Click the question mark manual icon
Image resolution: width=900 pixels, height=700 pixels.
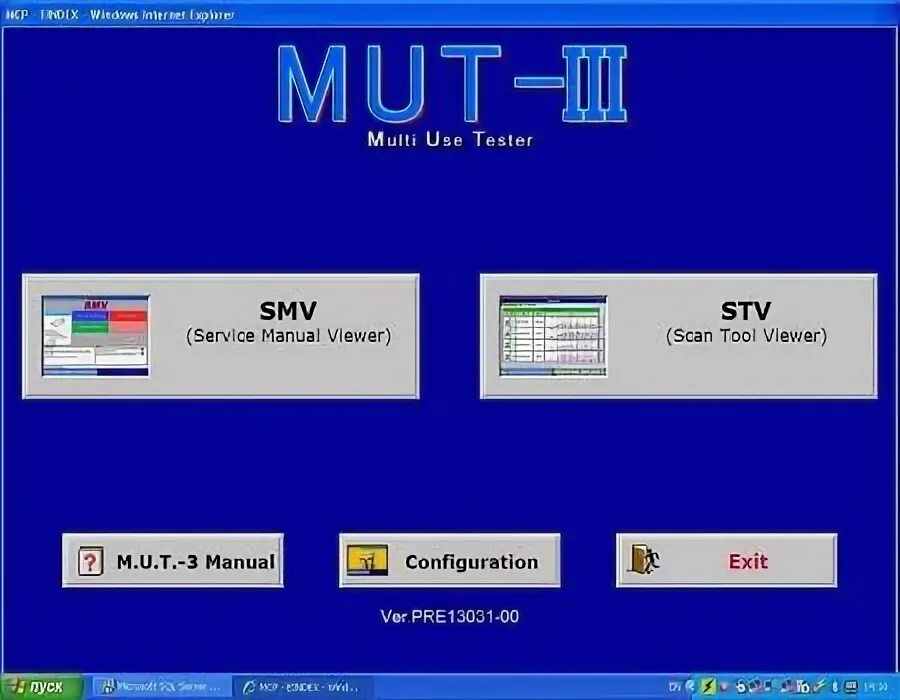[x=90, y=561]
